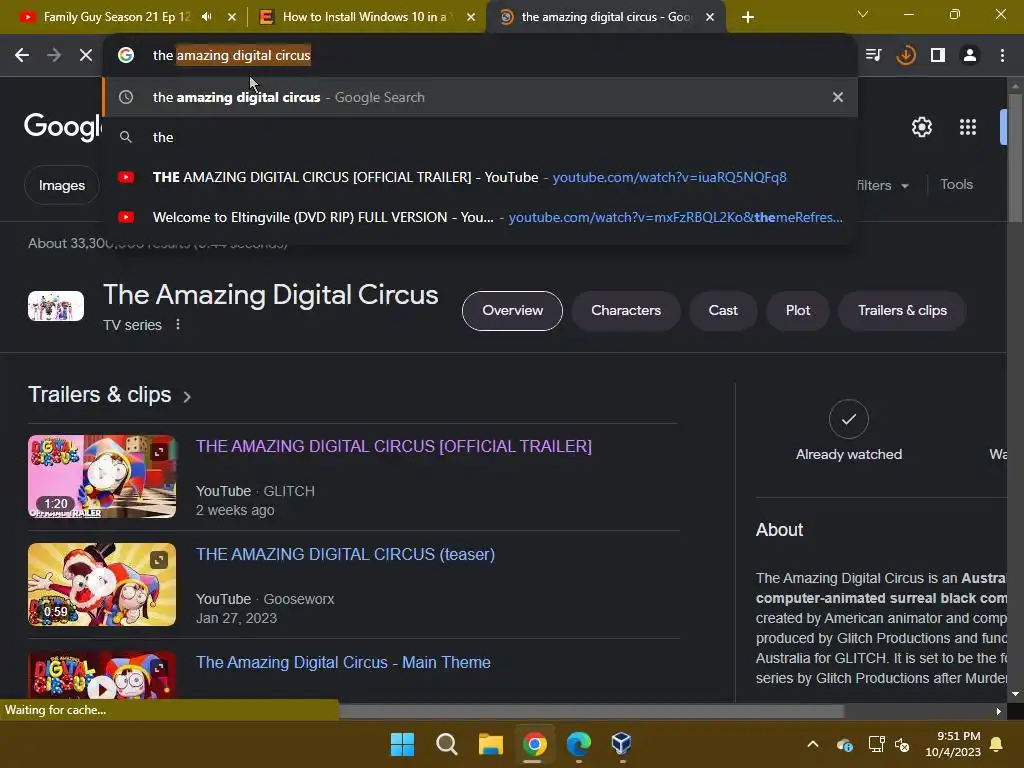1024x768 pixels.
Task: Open the tab search chevron
Action: pos(863,14)
